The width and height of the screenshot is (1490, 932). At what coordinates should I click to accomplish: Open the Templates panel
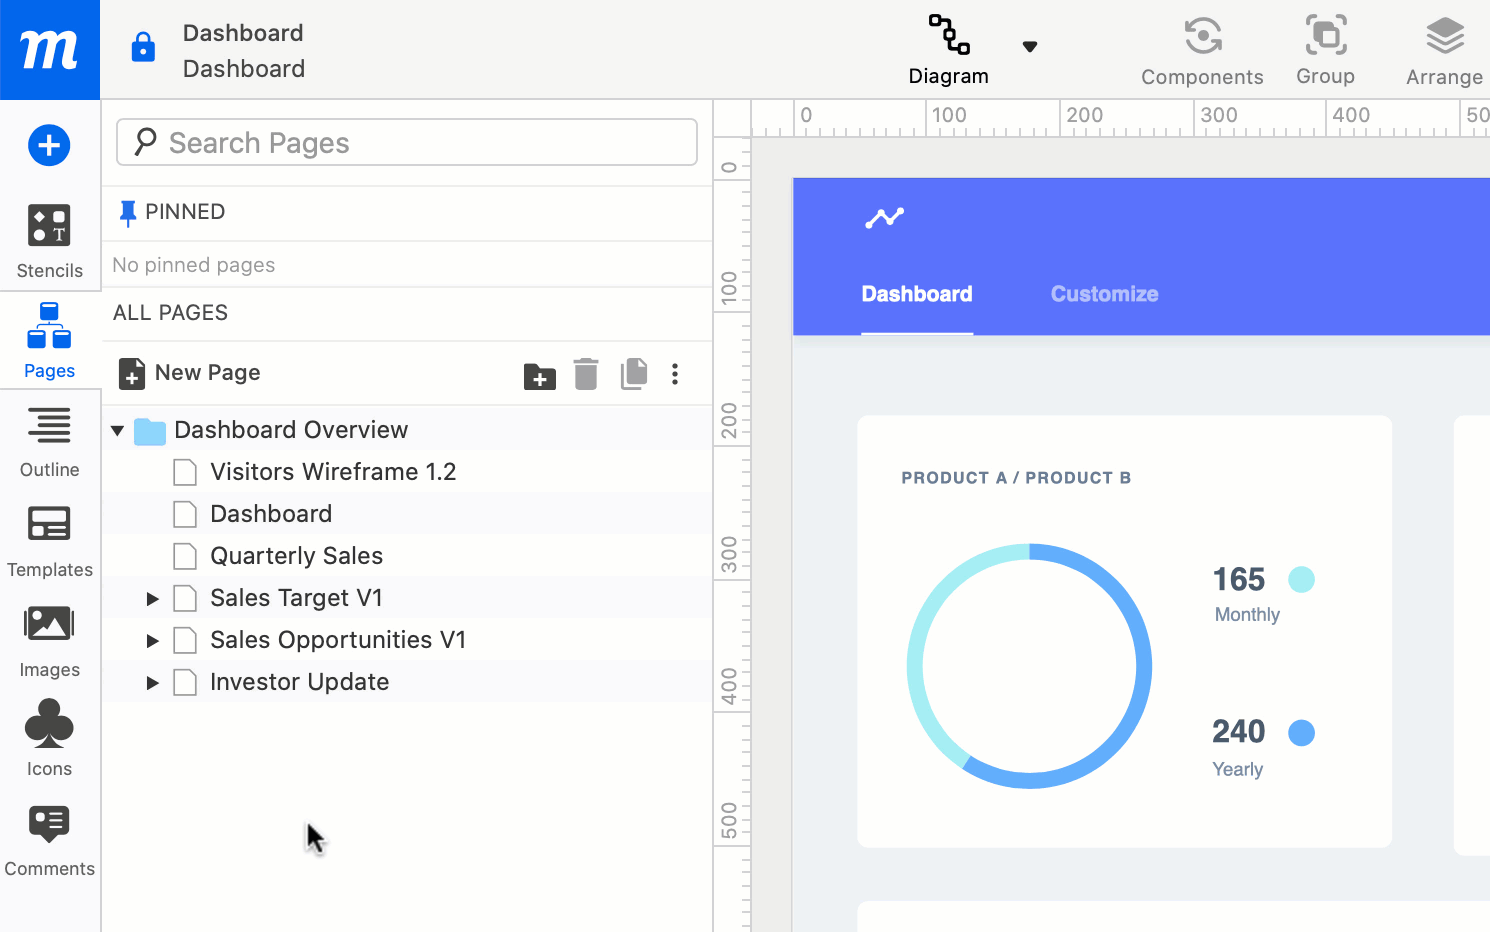coord(49,541)
